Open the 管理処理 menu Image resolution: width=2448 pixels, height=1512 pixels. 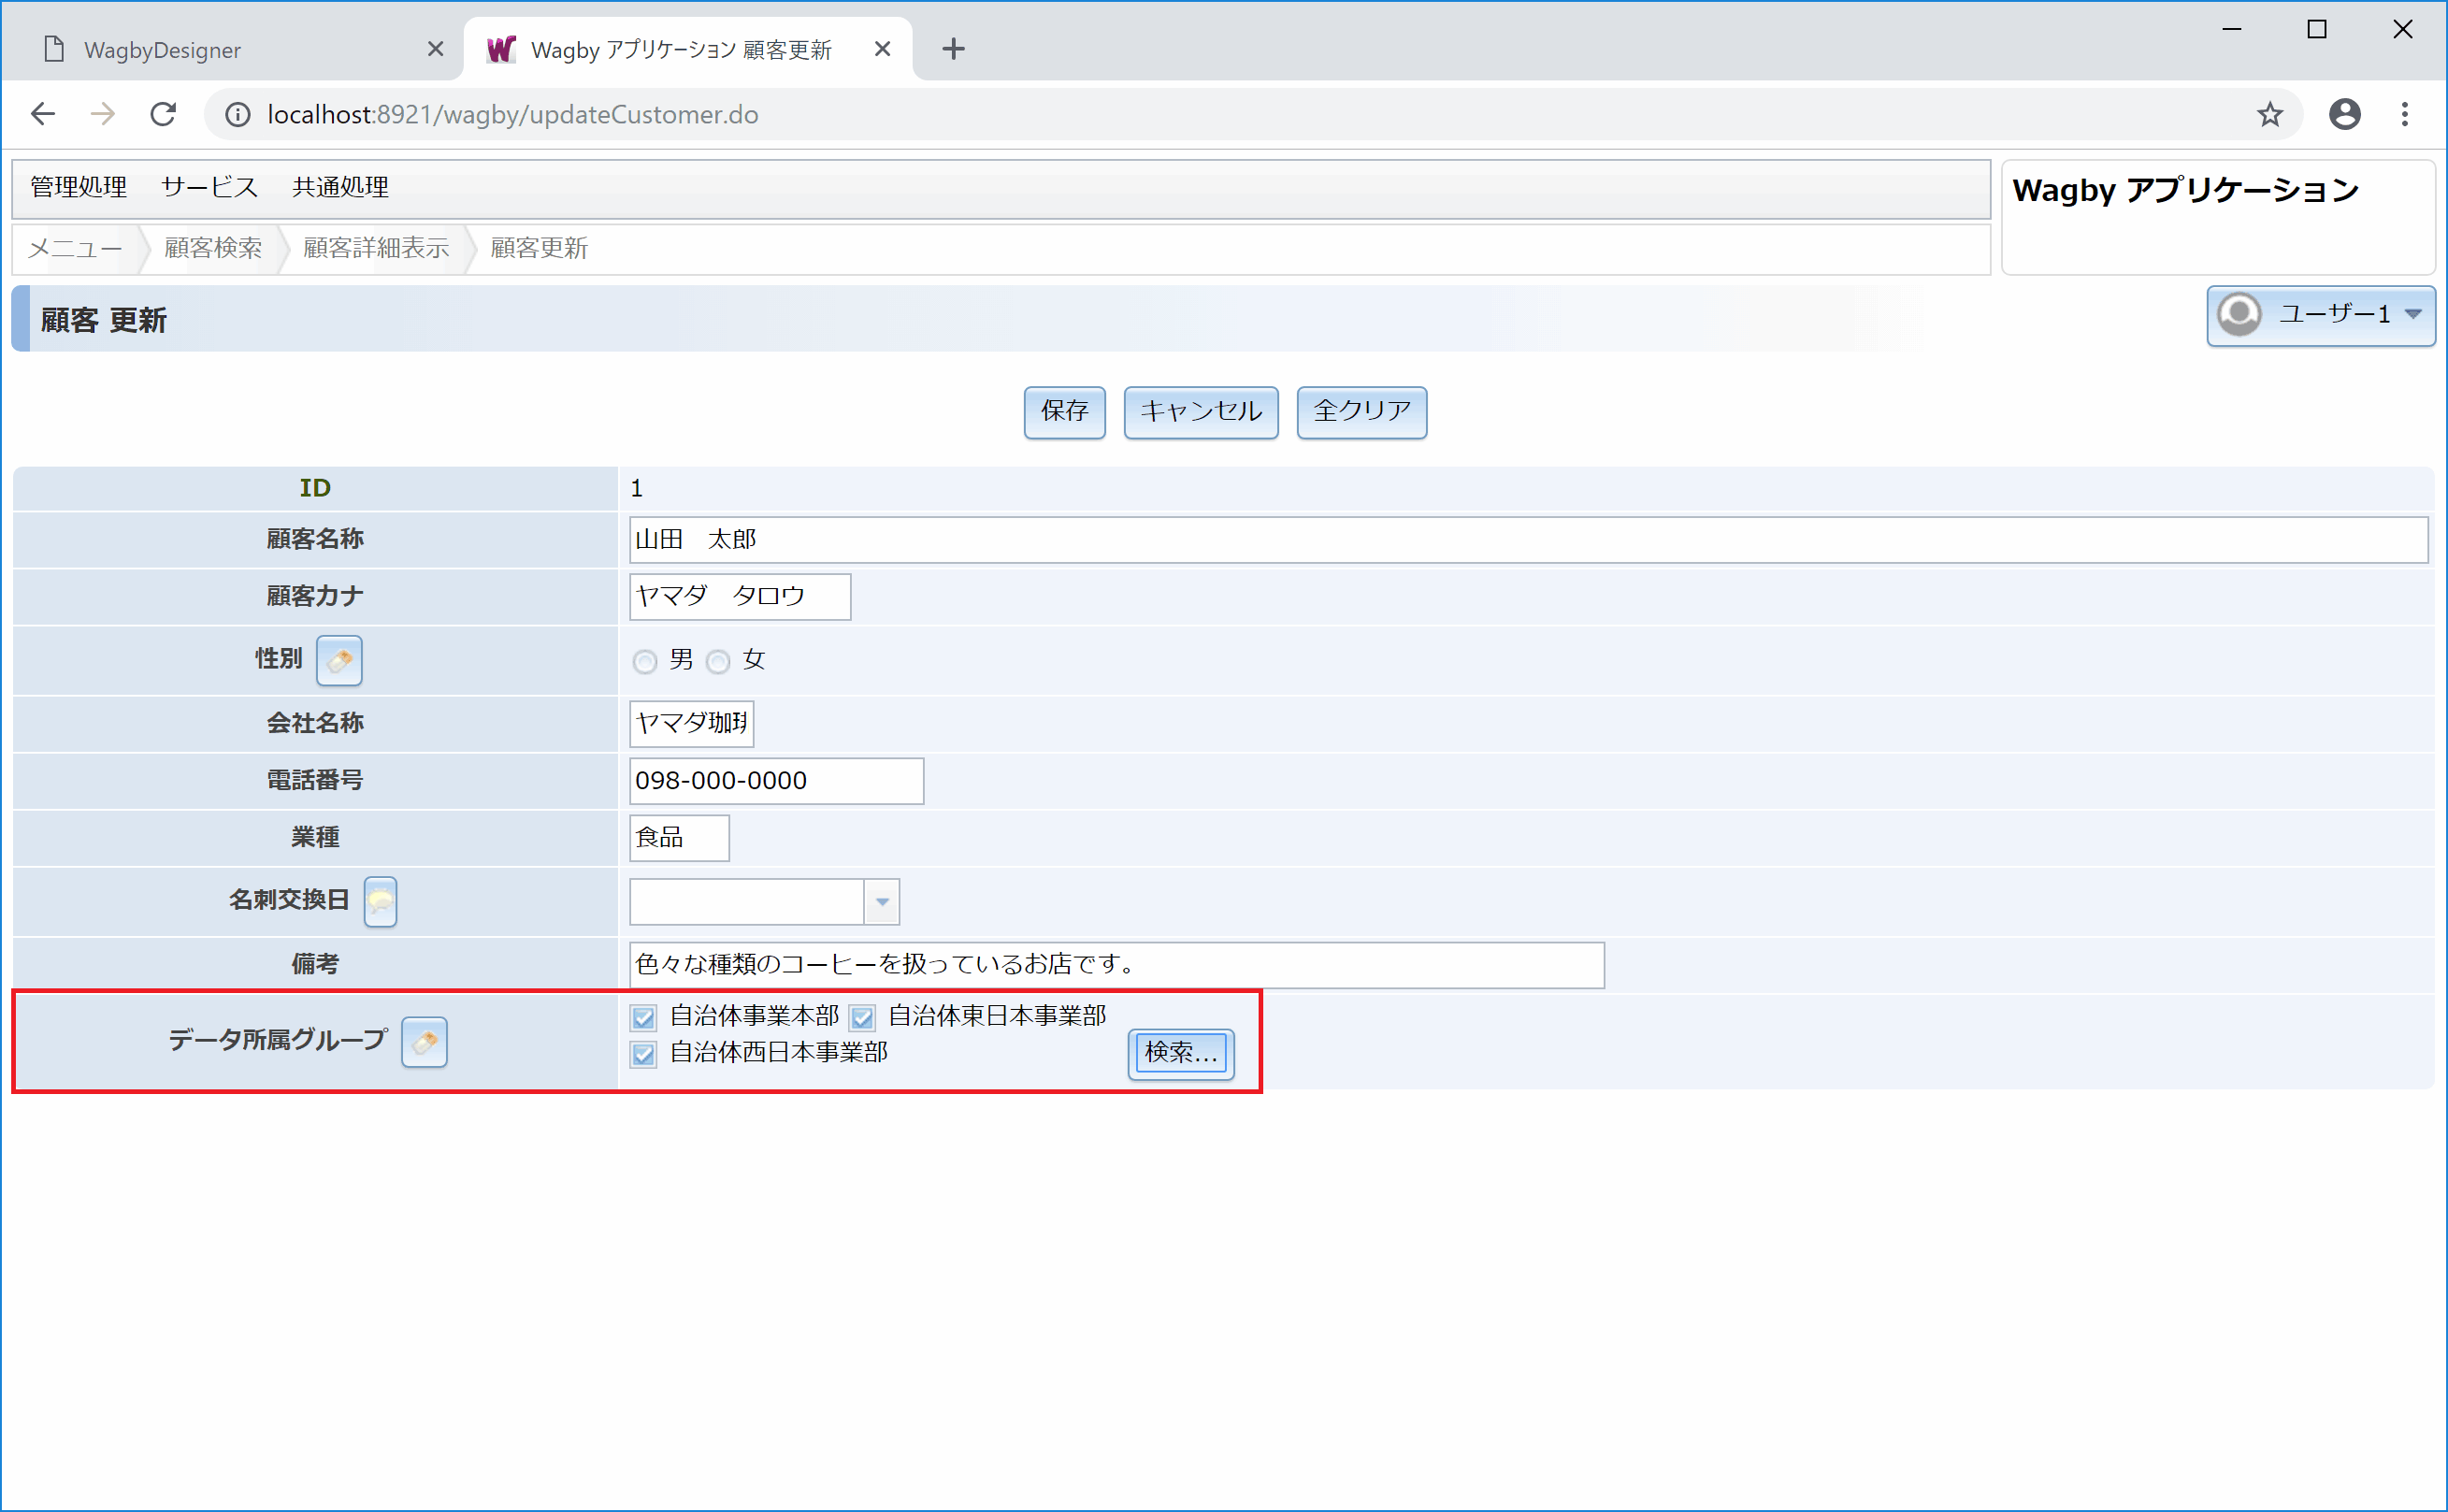(x=78, y=187)
